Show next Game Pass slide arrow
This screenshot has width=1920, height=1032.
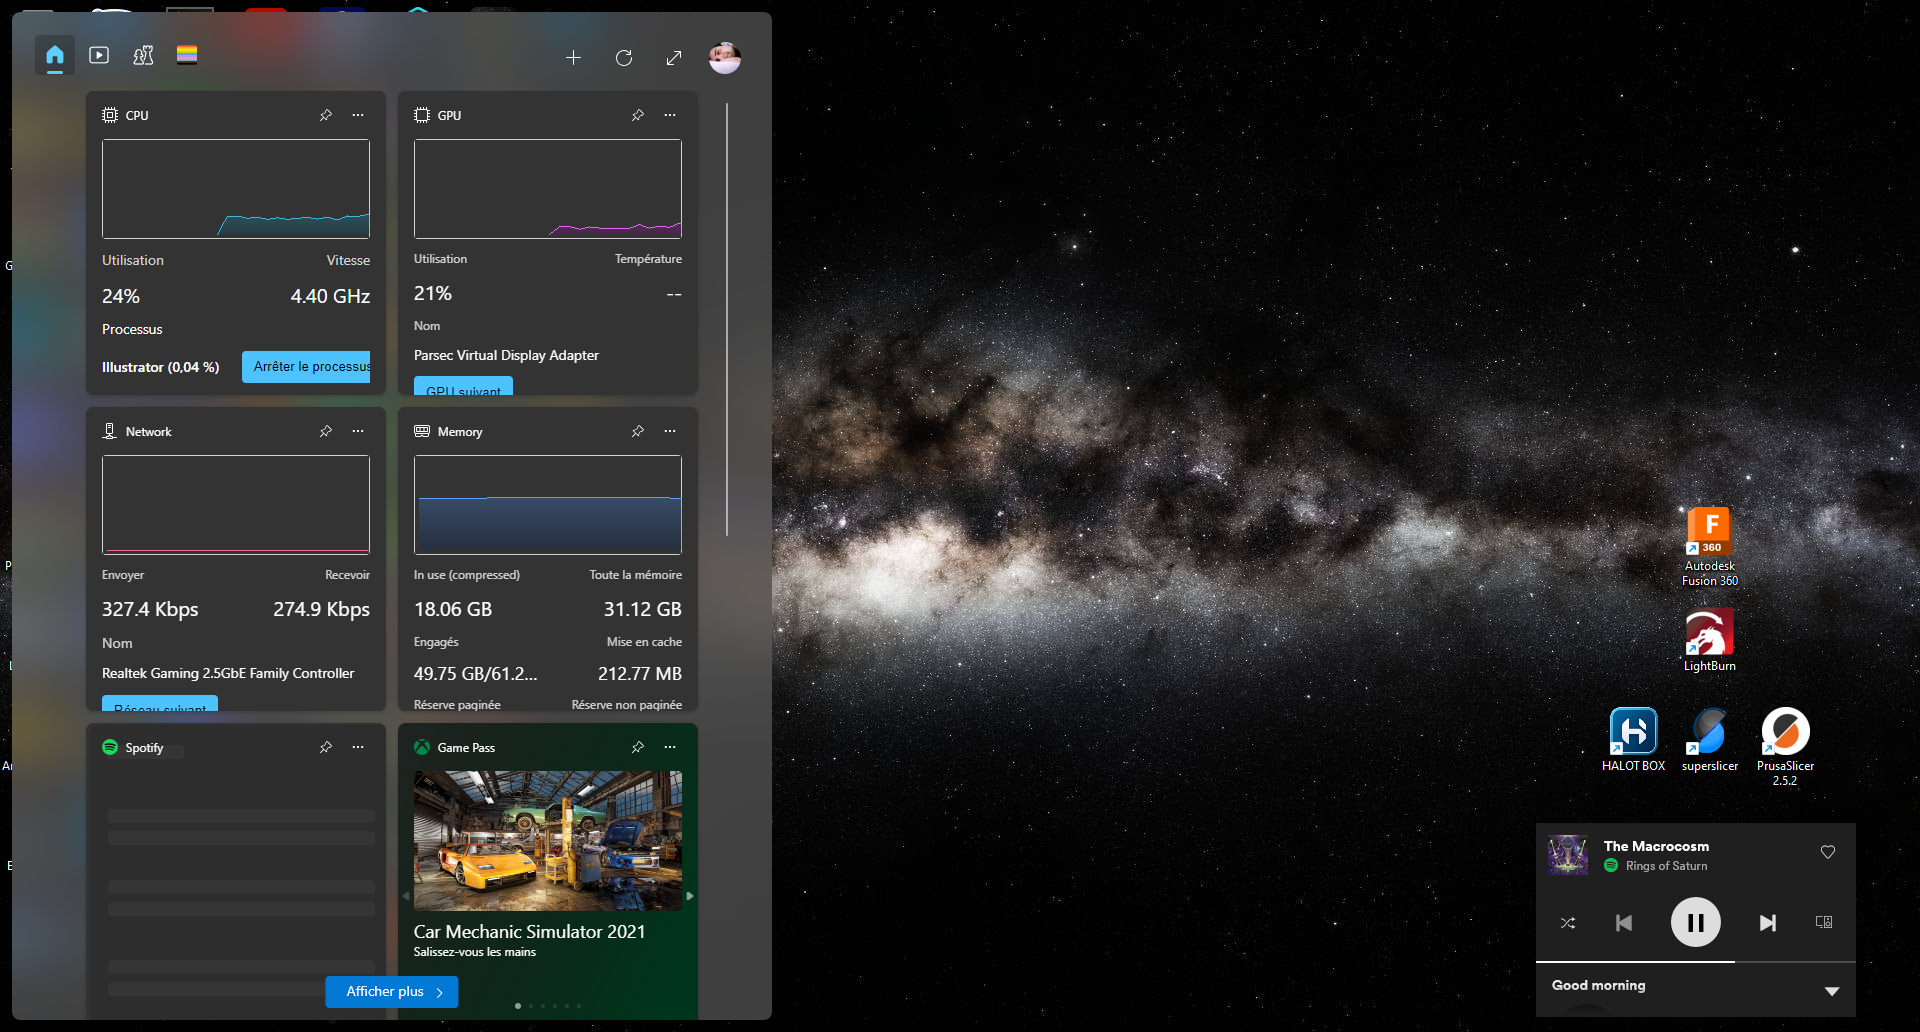pos(690,896)
